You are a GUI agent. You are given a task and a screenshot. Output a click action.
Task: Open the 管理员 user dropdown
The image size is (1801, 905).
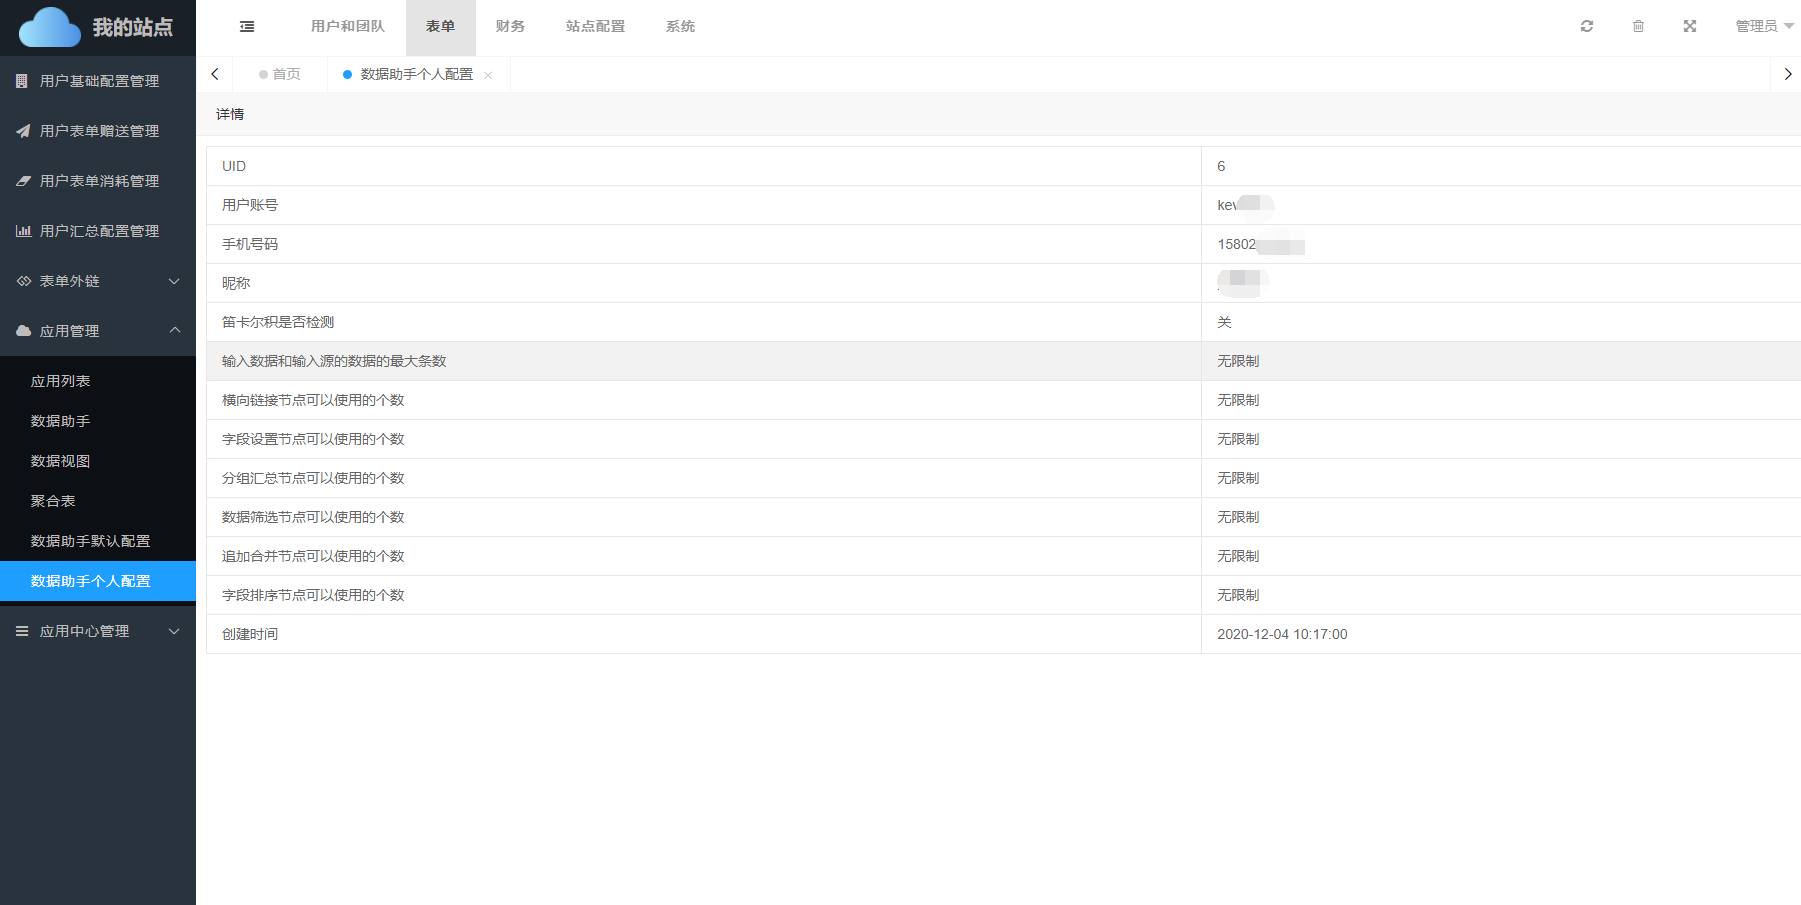coord(1763,27)
